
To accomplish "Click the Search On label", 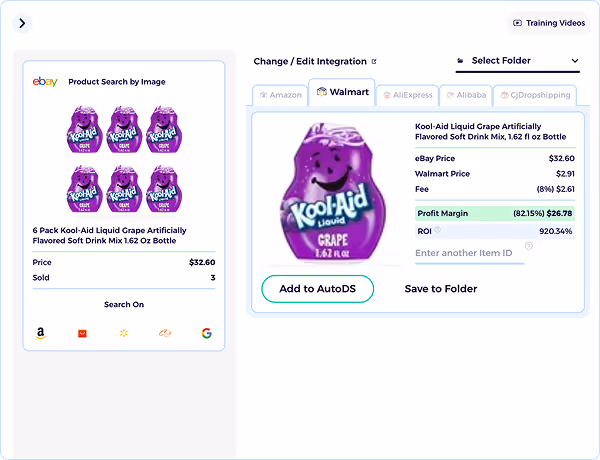I will click(x=124, y=305).
